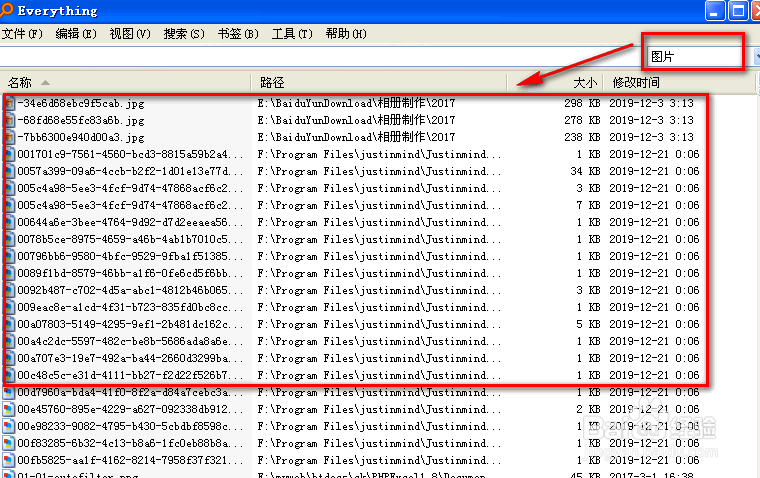Click the icon of file 00d7960a-bda4-41f0
The width and height of the screenshot is (760, 478).
9,392
